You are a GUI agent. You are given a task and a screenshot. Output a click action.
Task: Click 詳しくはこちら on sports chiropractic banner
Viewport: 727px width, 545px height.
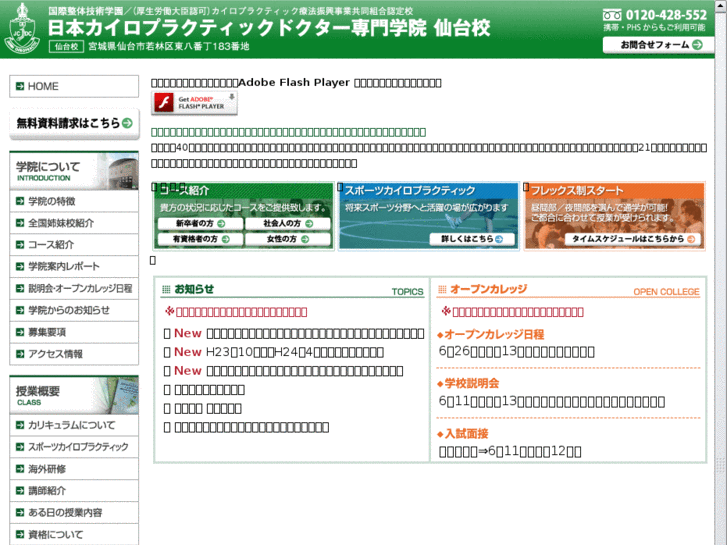point(472,239)
